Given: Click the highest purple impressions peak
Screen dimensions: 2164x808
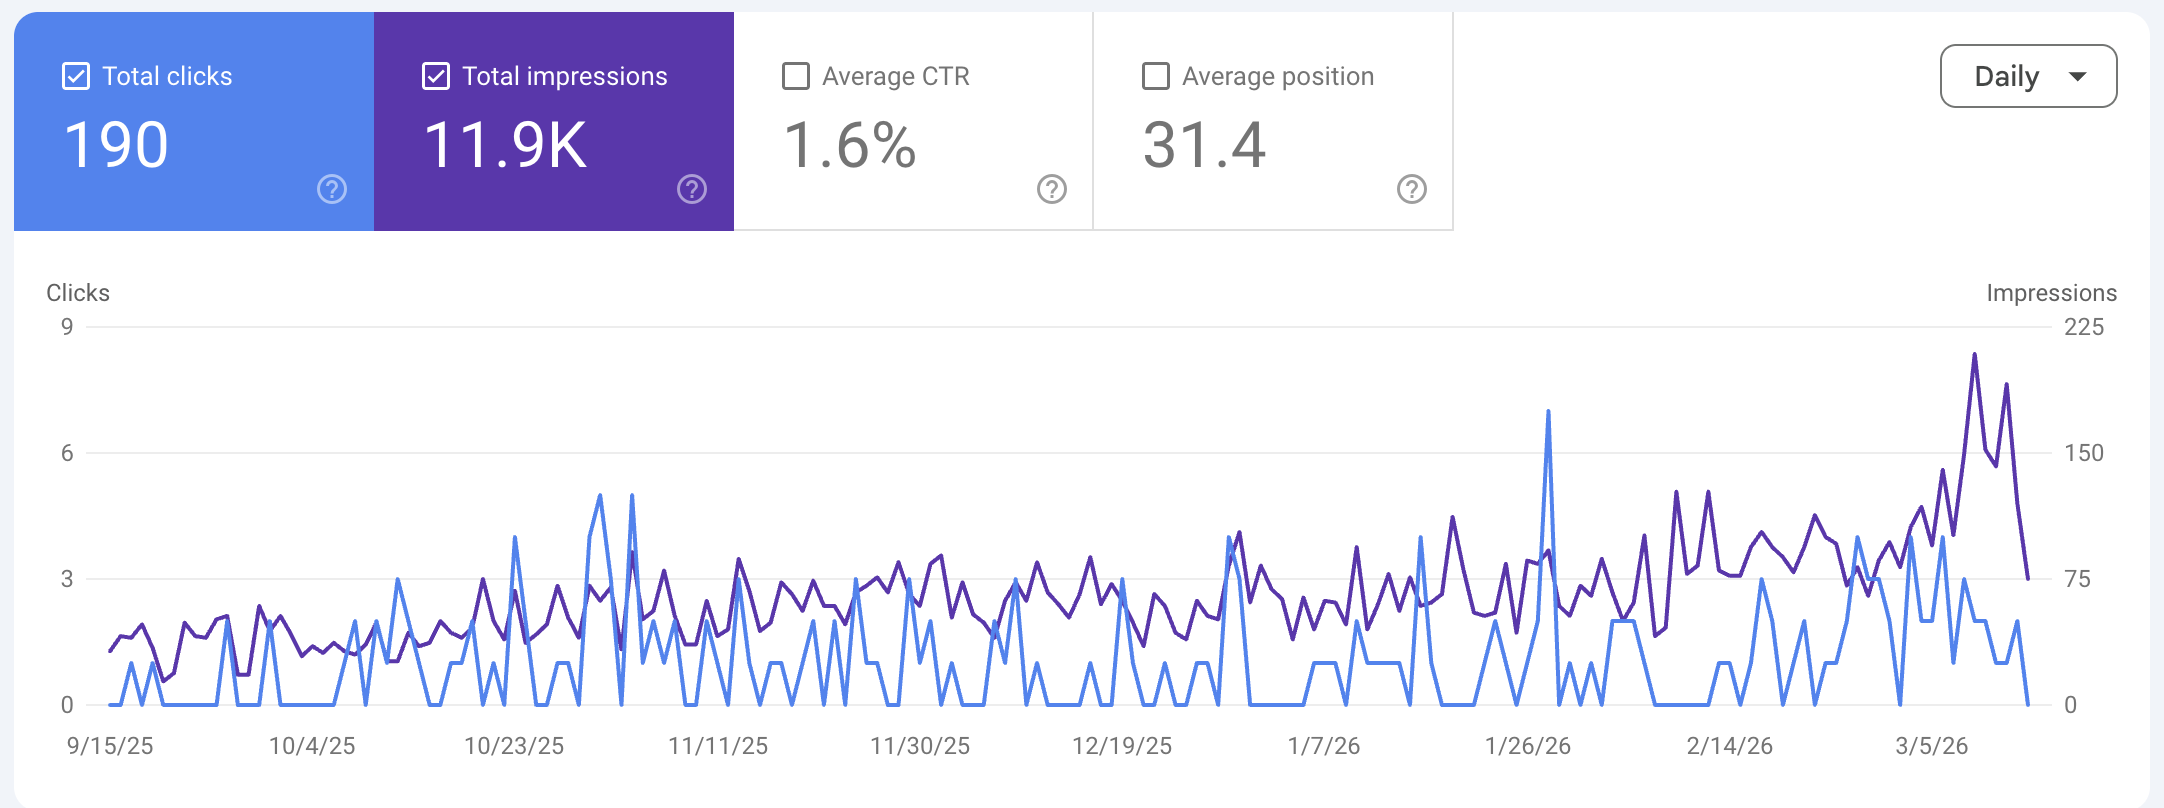Looking at the screenshot, I should point(1974,355).
